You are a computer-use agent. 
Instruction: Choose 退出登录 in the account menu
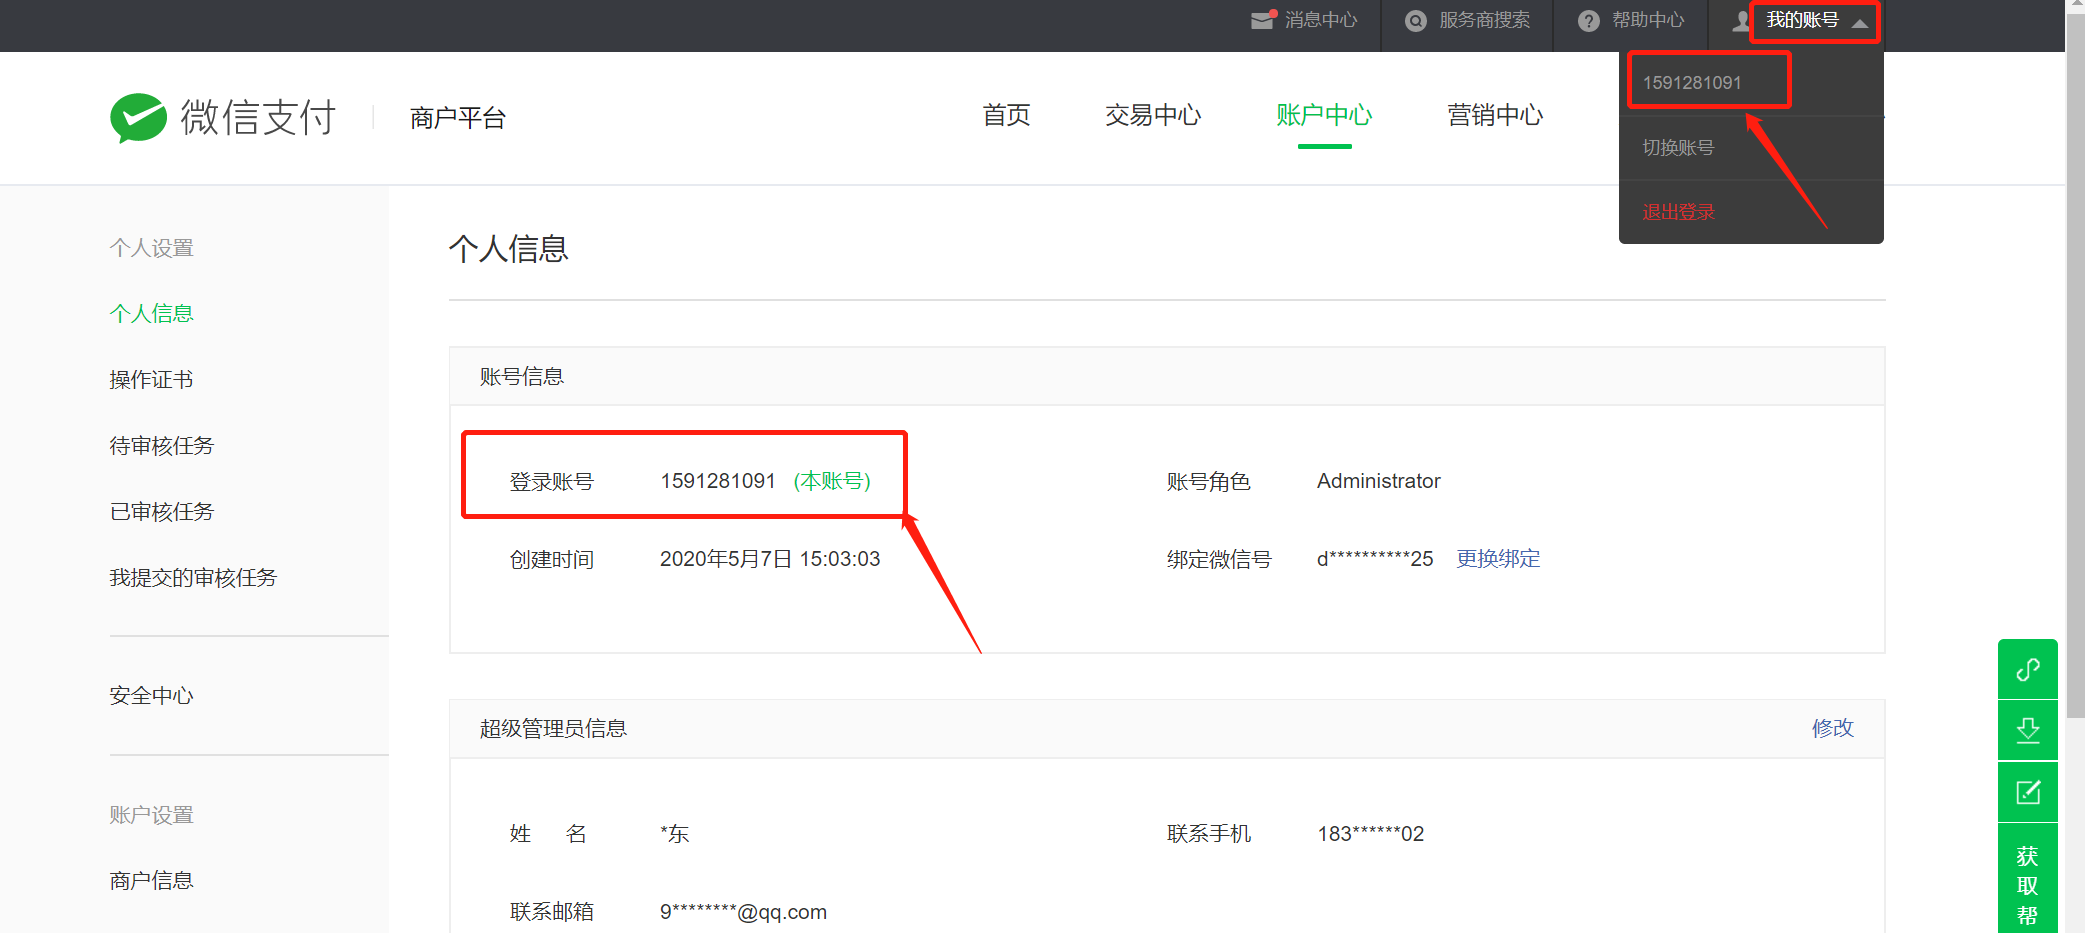(1678, 212)
